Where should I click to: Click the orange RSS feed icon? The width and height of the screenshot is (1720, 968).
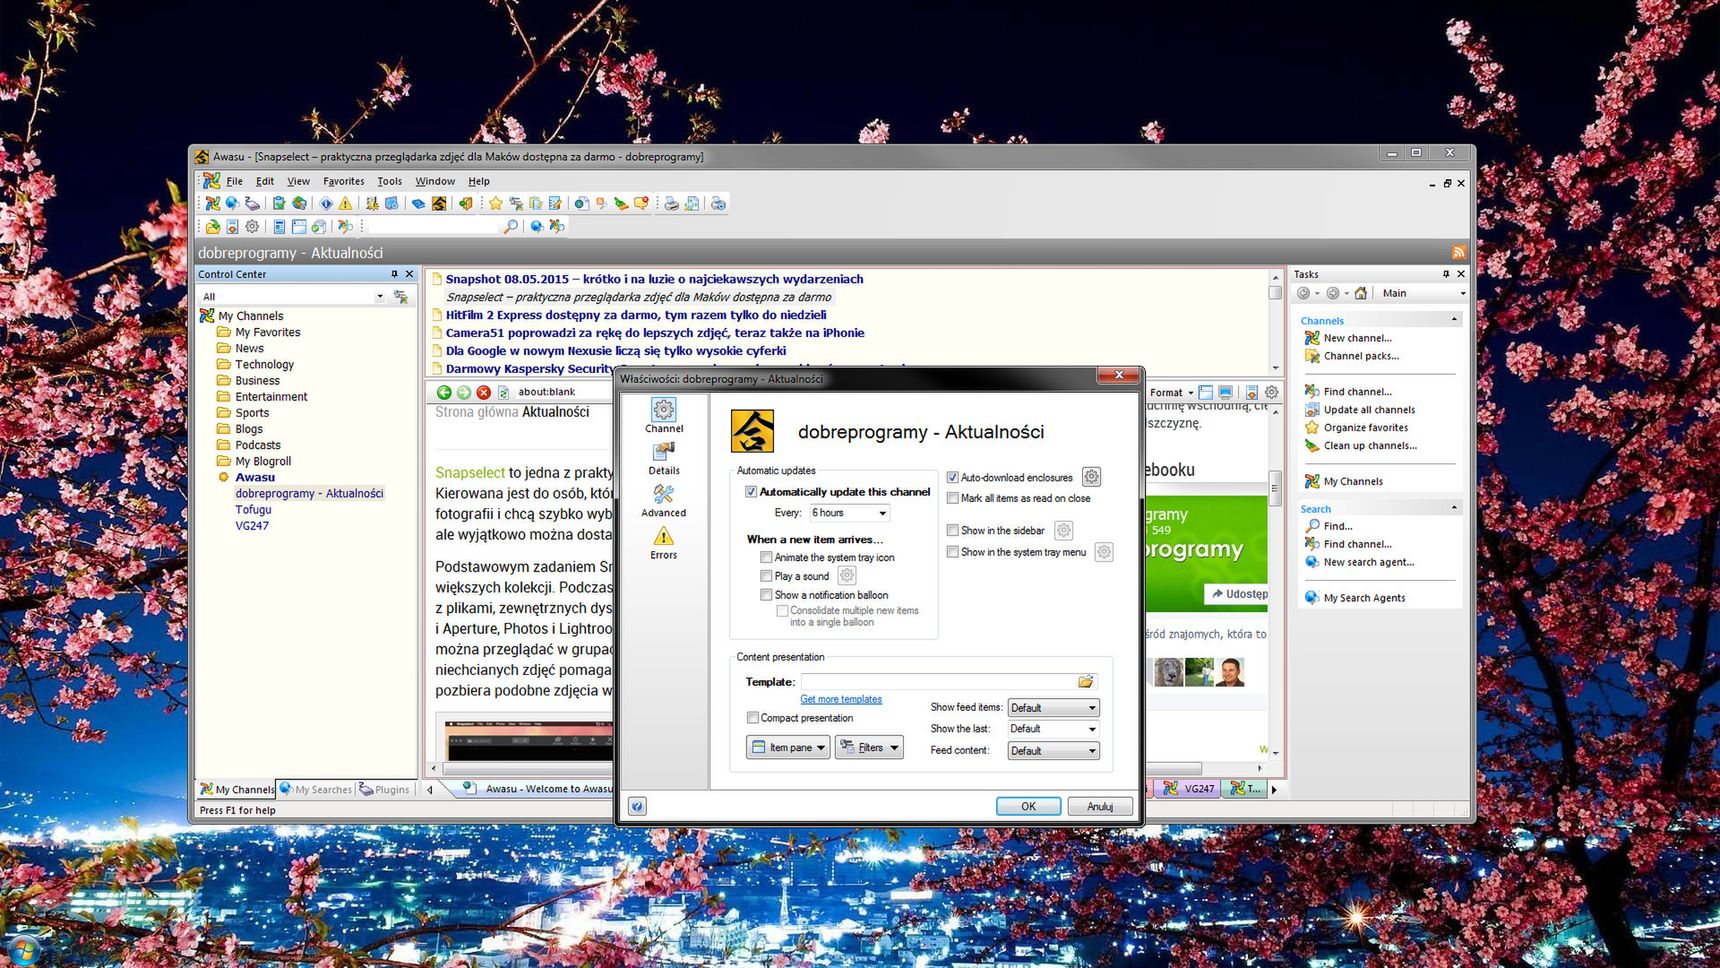(1459, 252)
